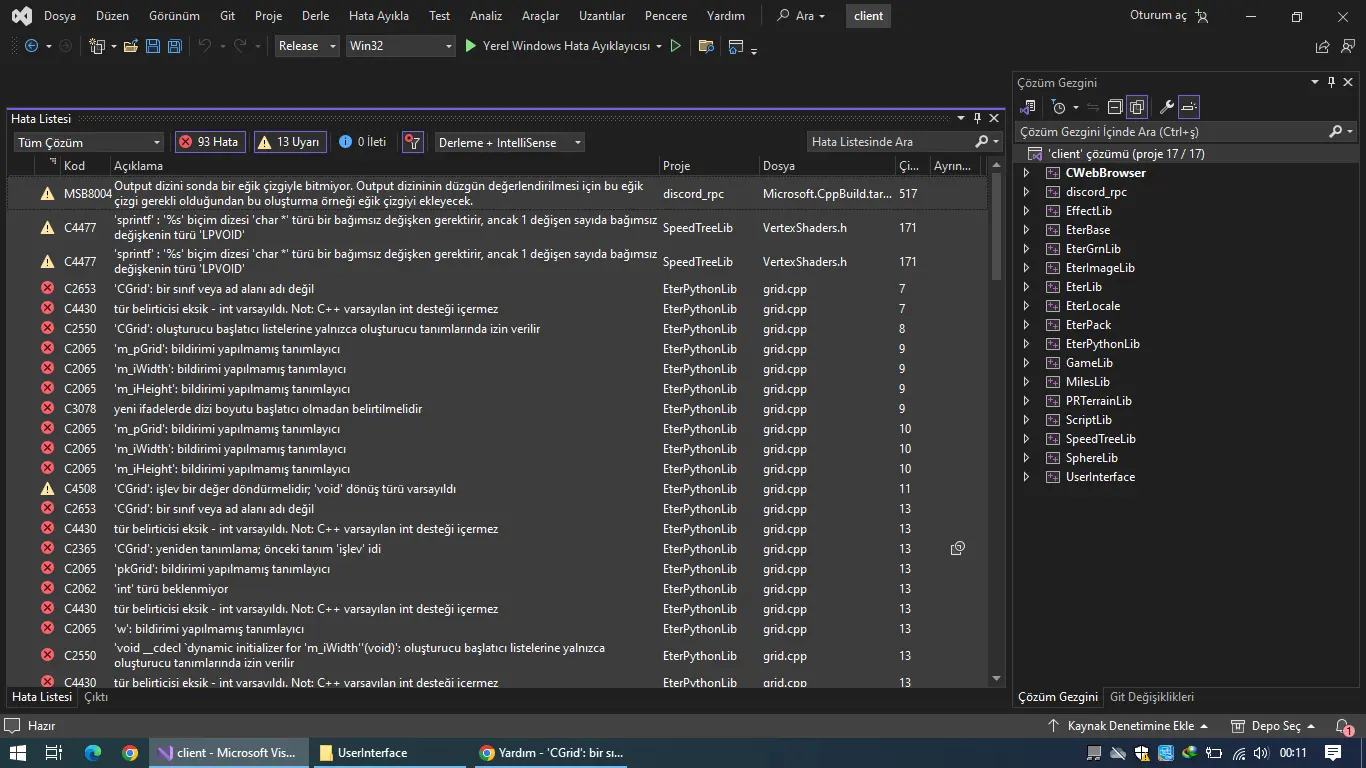Open the Tüm Çözüm scope dropdown
The height and width of the screenshot is (768, 1366).
click(x=88, y=142)
